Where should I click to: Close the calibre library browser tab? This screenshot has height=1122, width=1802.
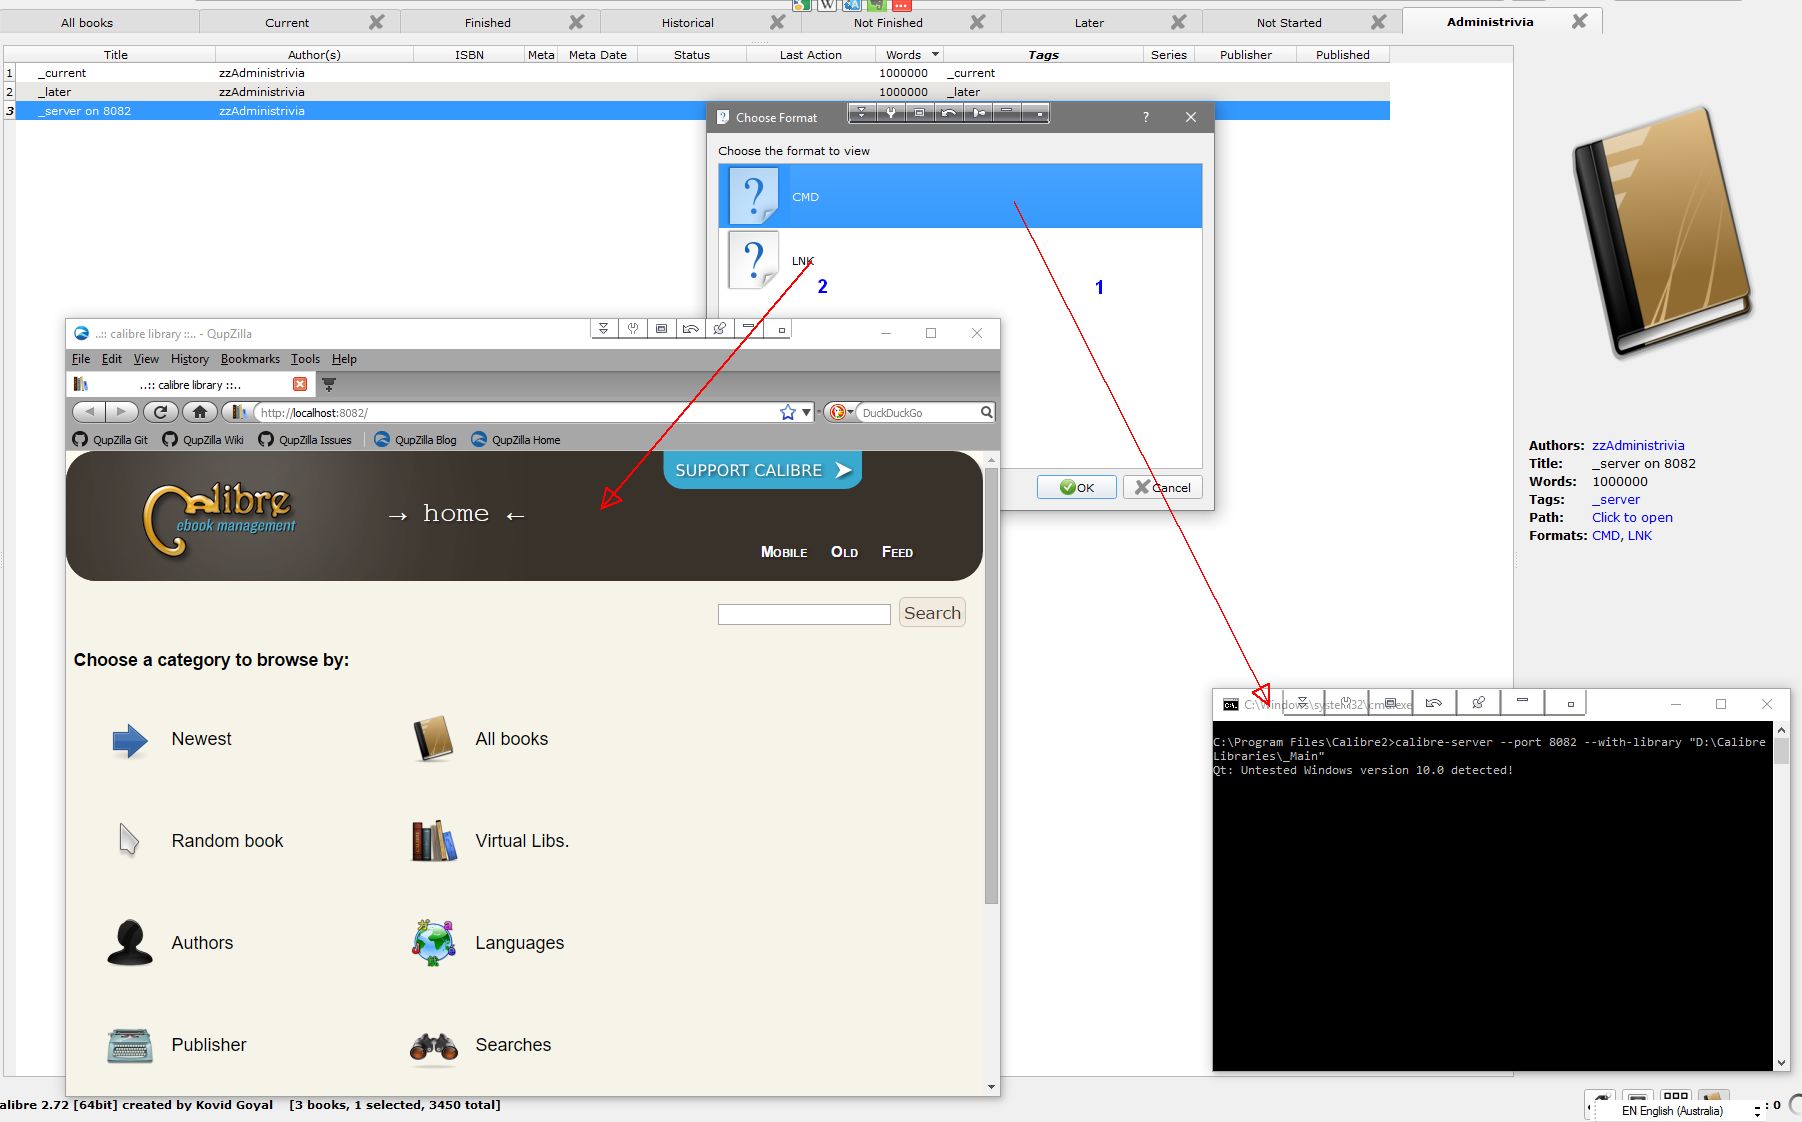300,384
